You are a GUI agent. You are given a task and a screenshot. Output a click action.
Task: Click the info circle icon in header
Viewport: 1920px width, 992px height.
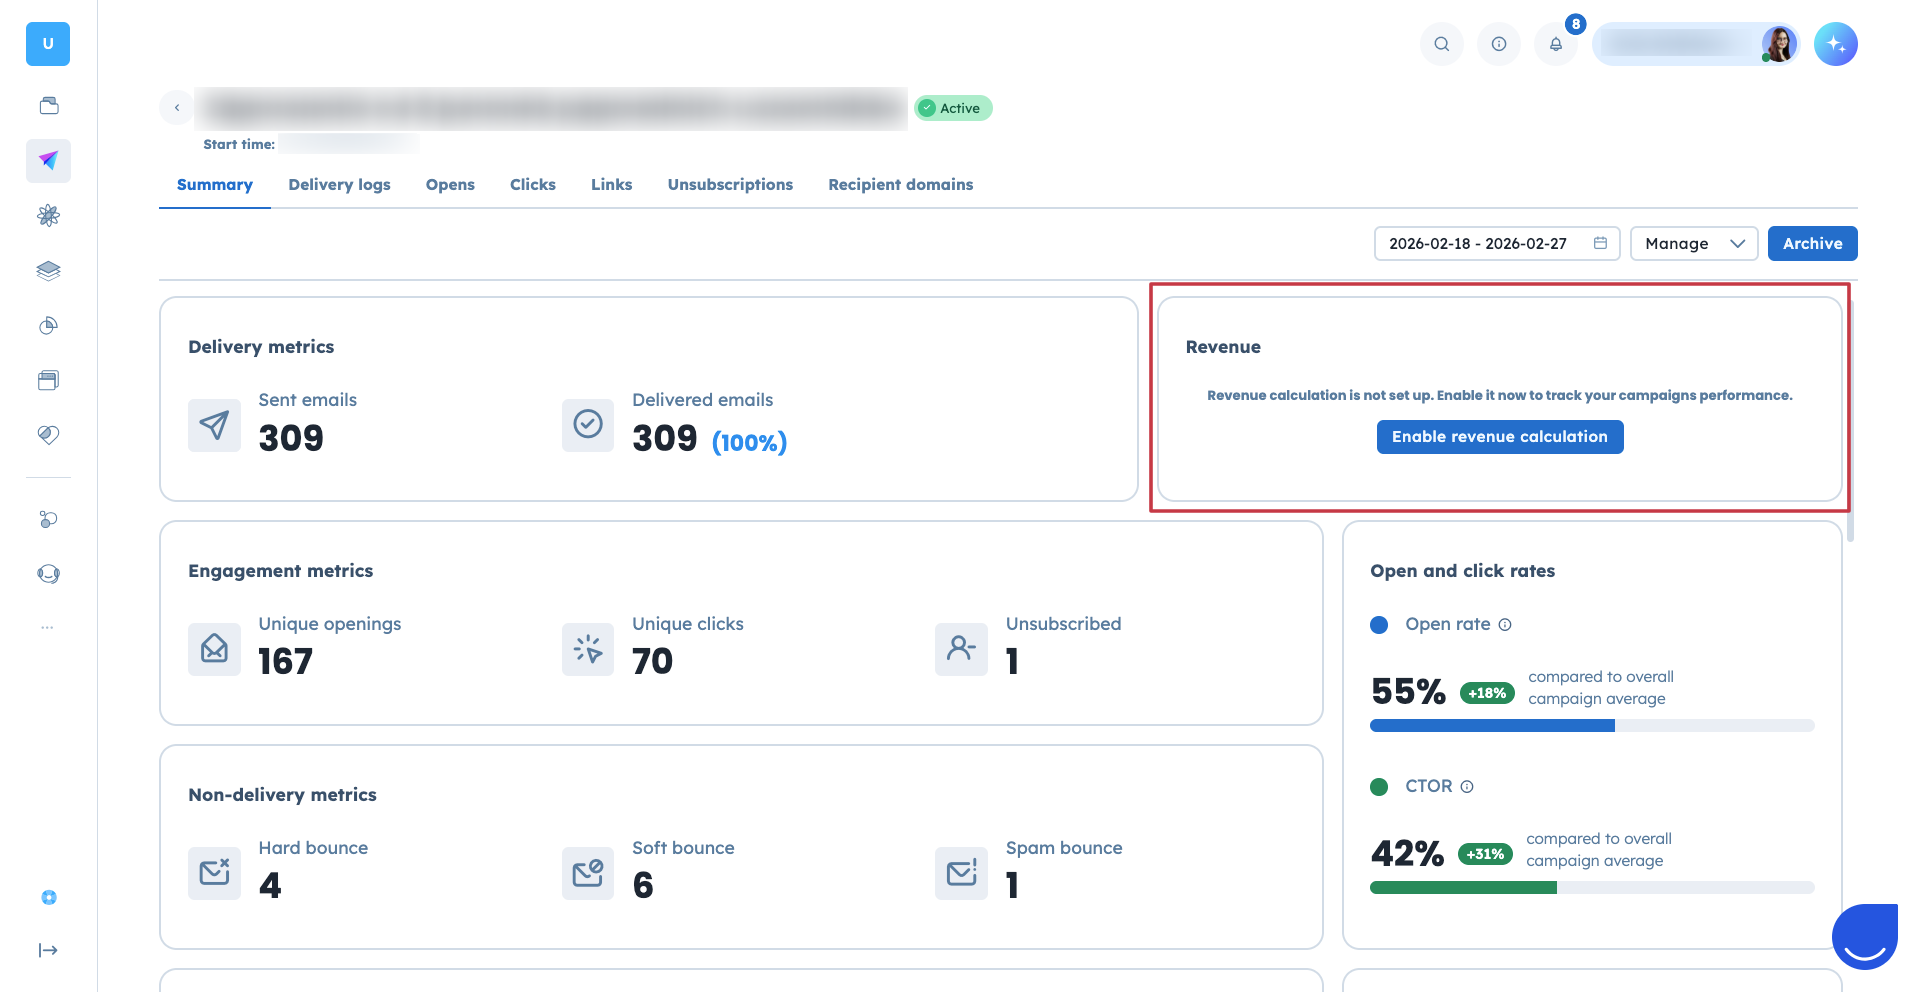[x=1498, y=44]
